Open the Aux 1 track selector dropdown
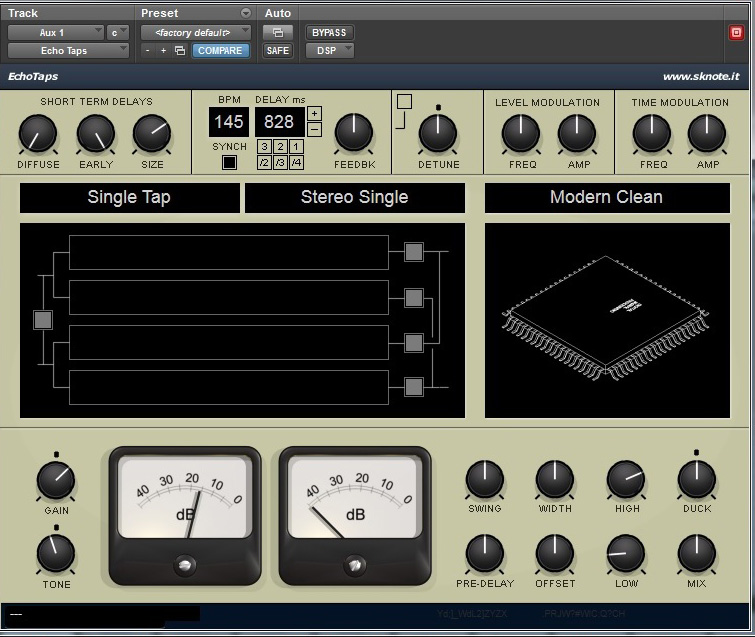The height and width of the screenshot is (637, 755). (56, 32)
